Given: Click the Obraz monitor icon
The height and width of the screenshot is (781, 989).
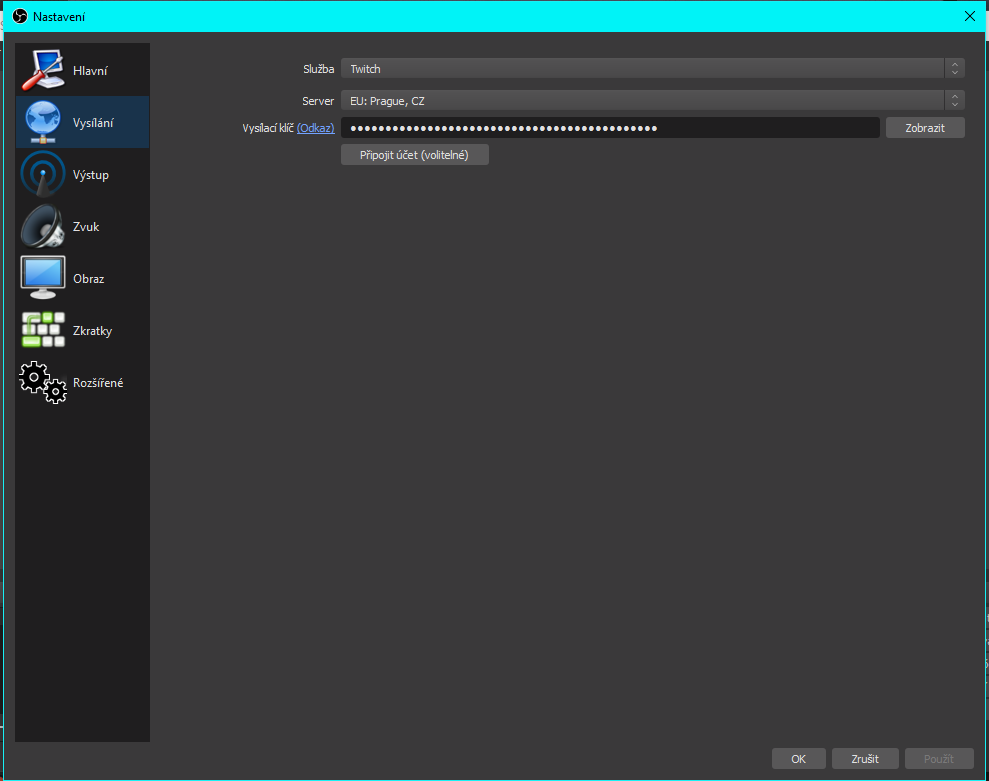Looking at the screenshot, I should (43, 279).
